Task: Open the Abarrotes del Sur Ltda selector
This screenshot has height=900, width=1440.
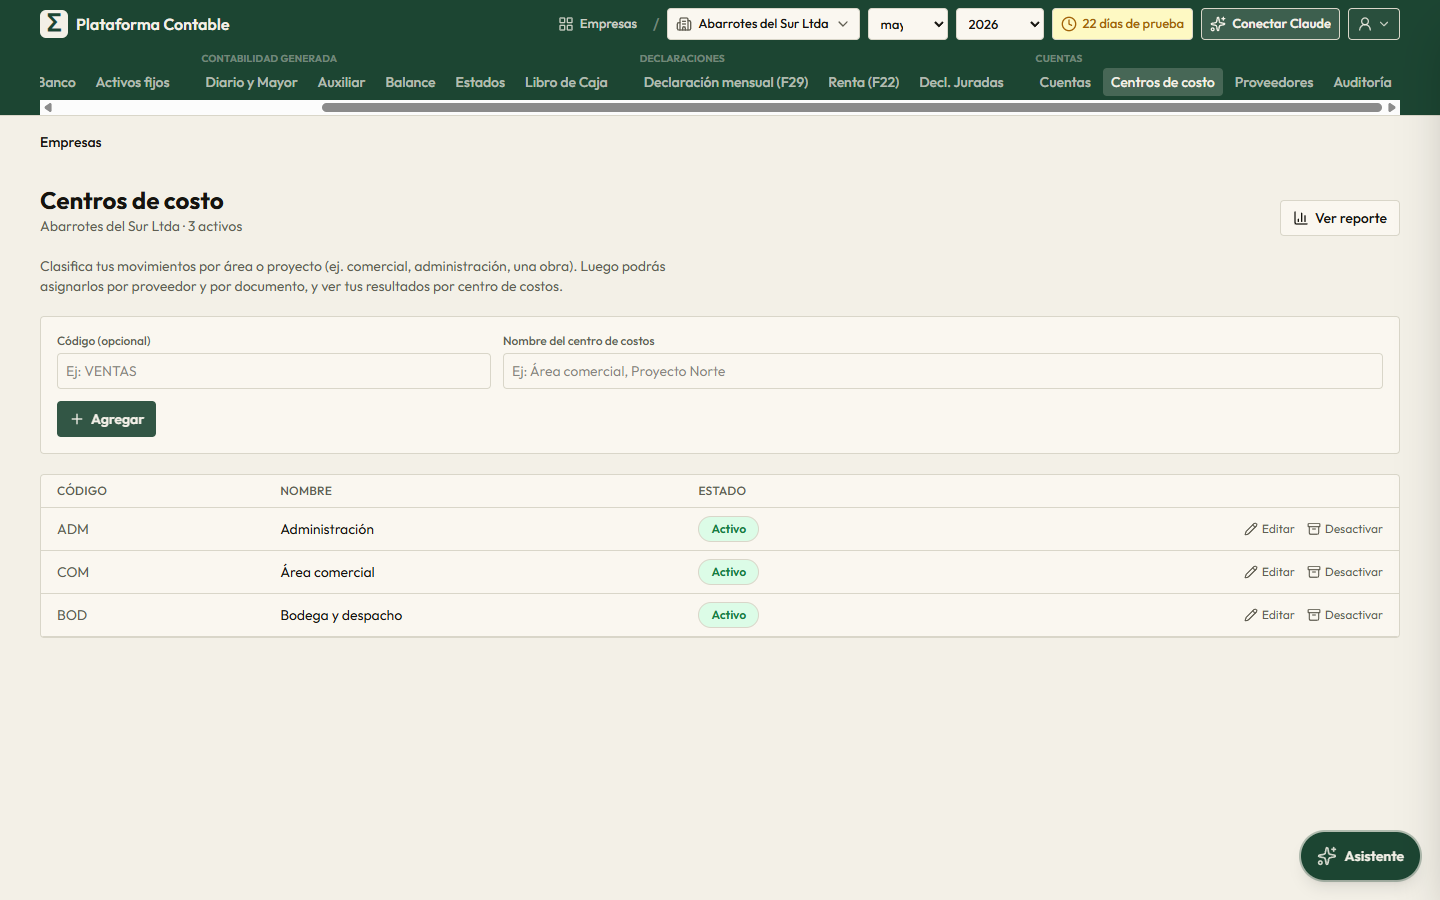Action: click(763, 24)
